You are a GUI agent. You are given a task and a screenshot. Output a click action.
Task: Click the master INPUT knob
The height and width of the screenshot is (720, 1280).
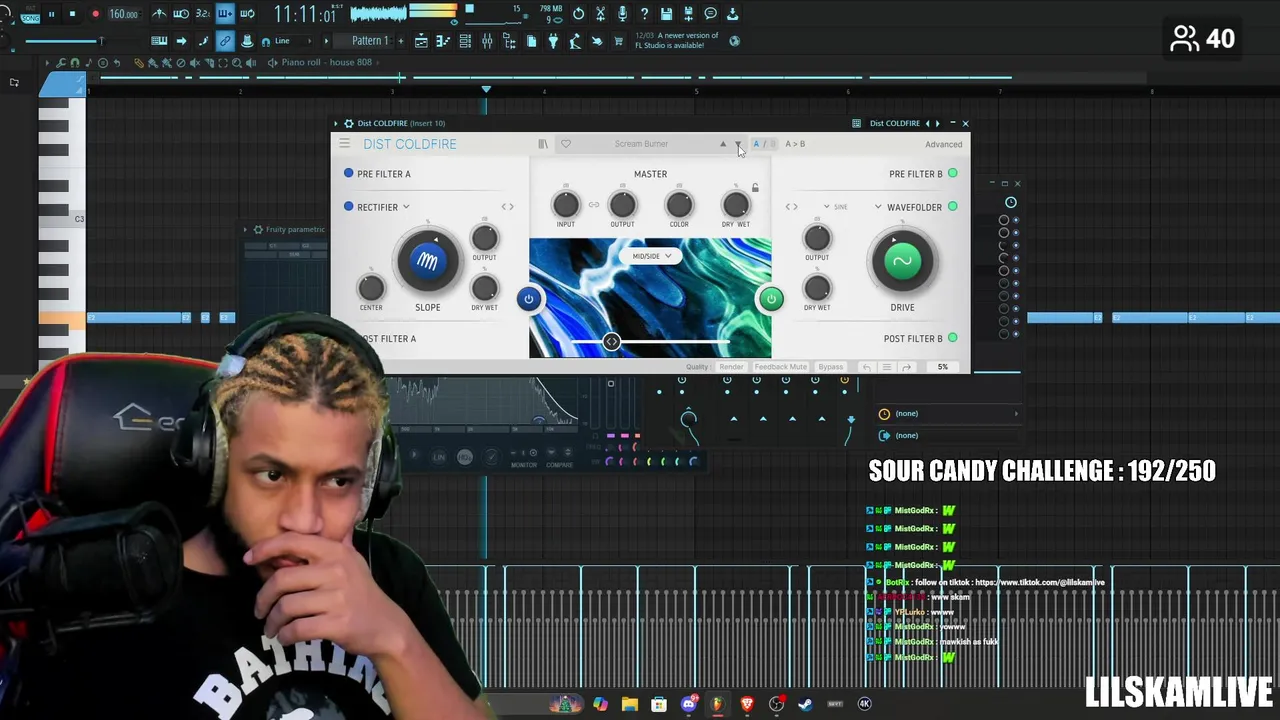point(566,204)
